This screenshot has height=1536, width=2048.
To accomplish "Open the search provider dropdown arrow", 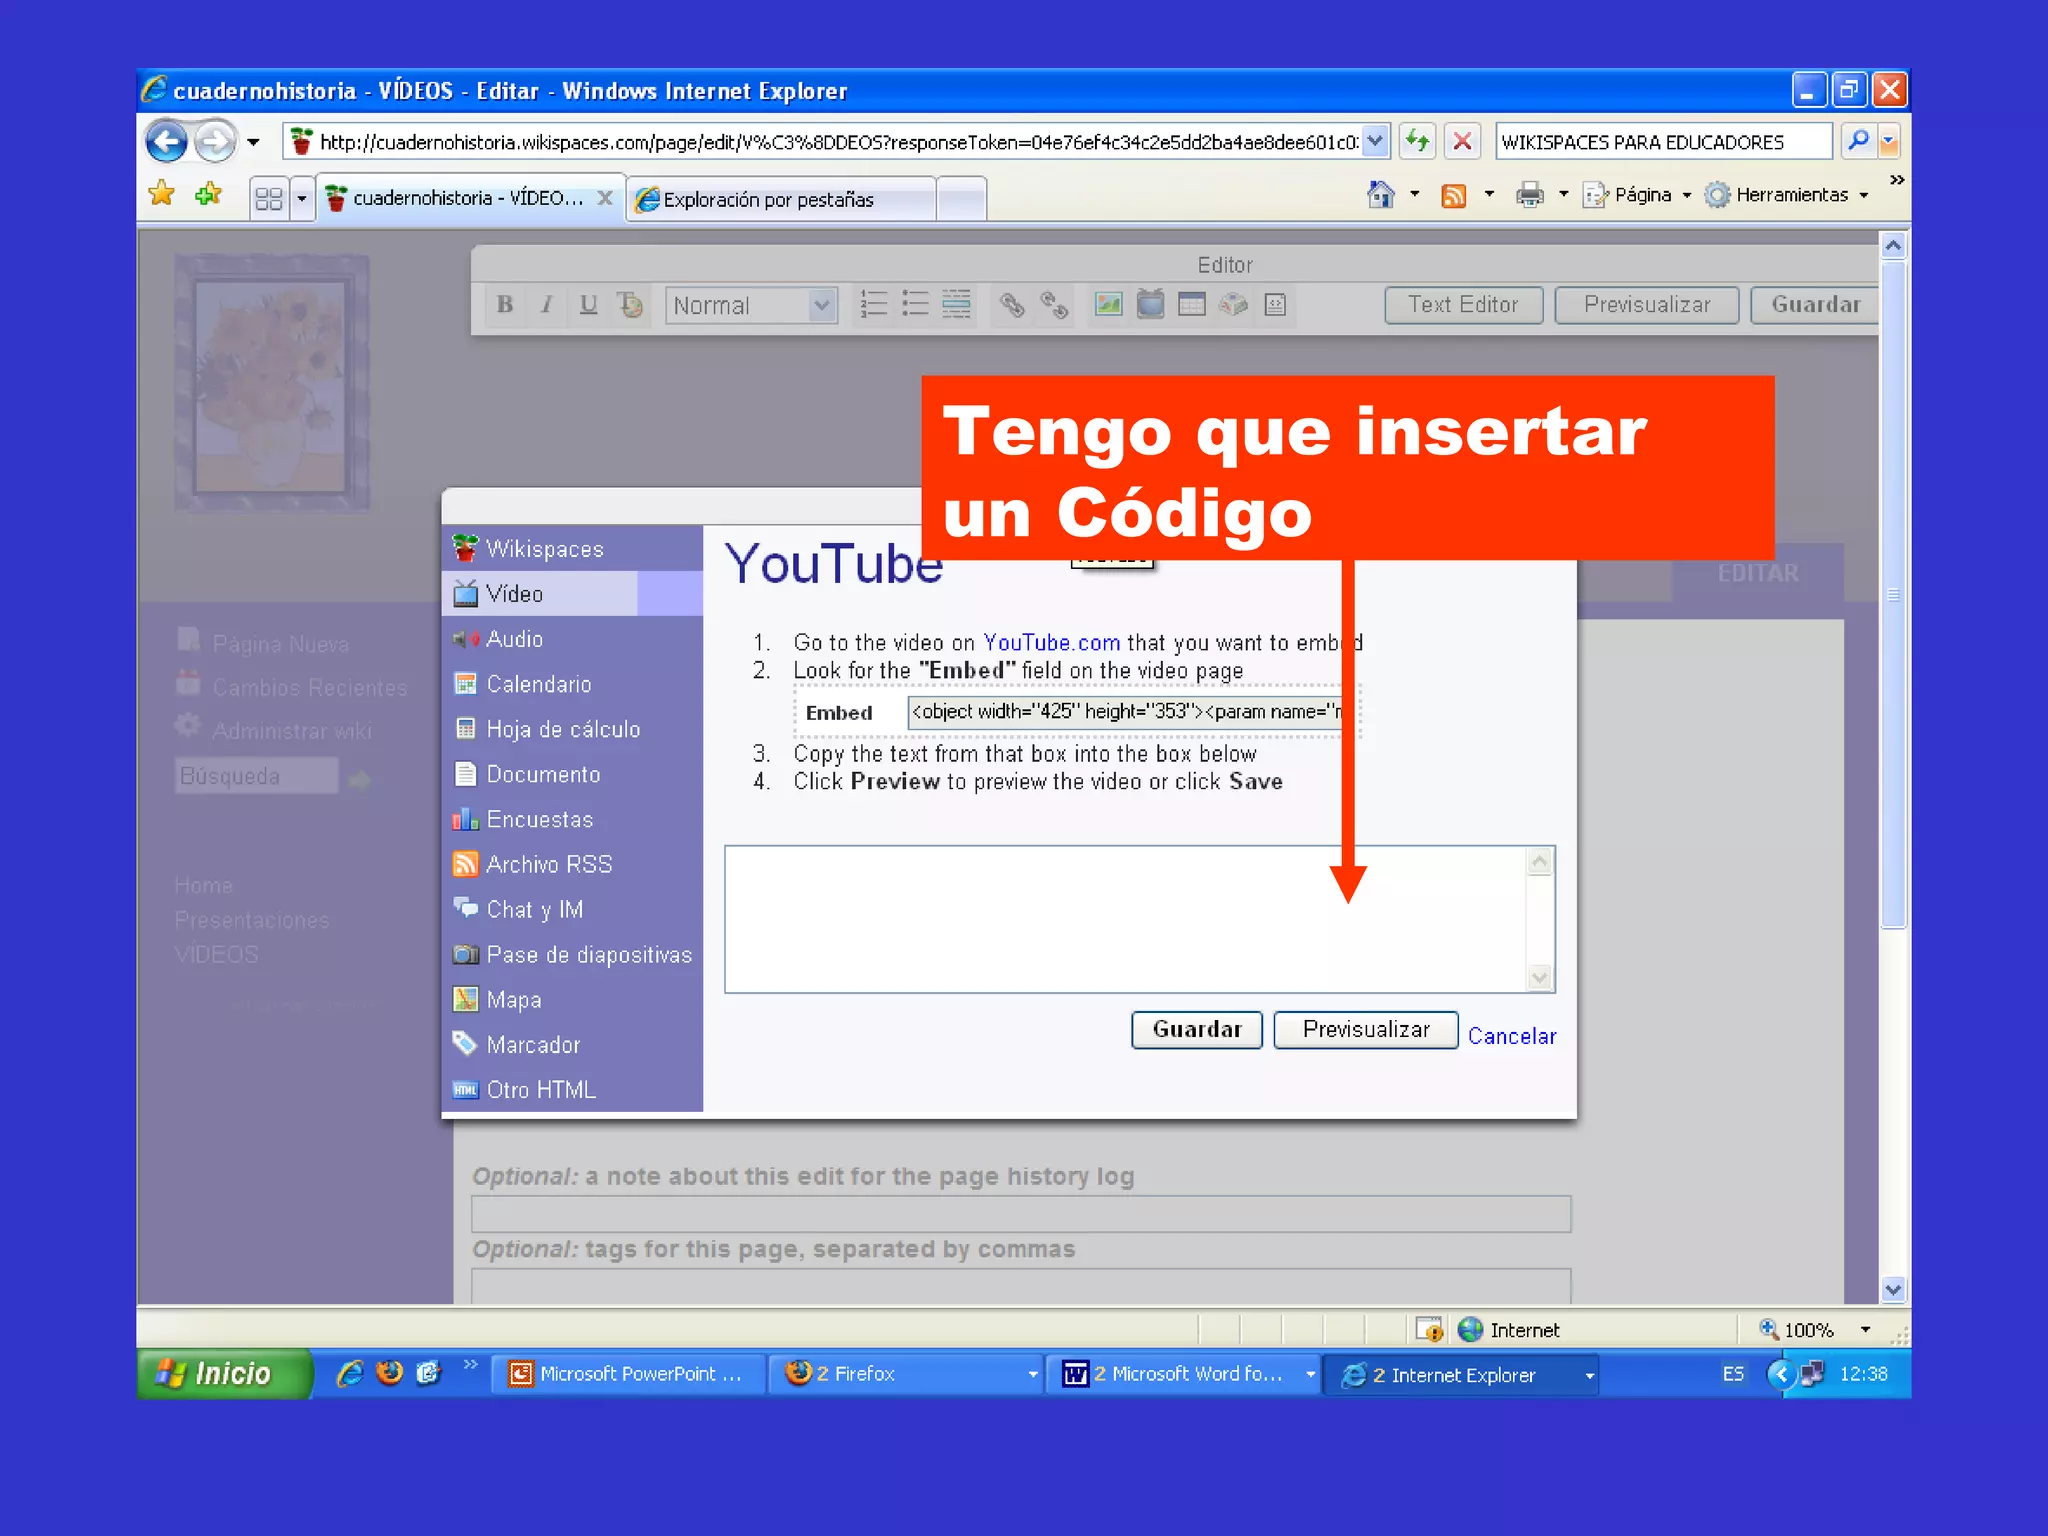I will [x=1889, y=142].
